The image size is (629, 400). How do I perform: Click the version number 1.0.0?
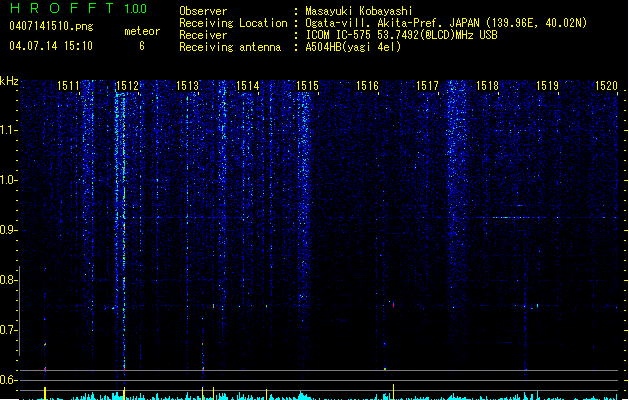136,9
